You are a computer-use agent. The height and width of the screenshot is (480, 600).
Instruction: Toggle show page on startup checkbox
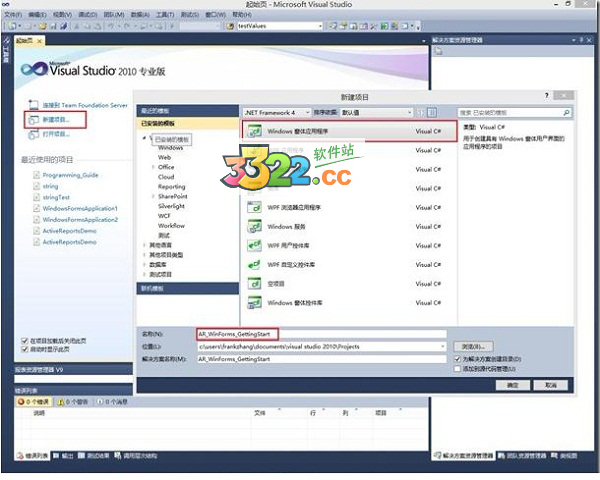click(25, 349)
